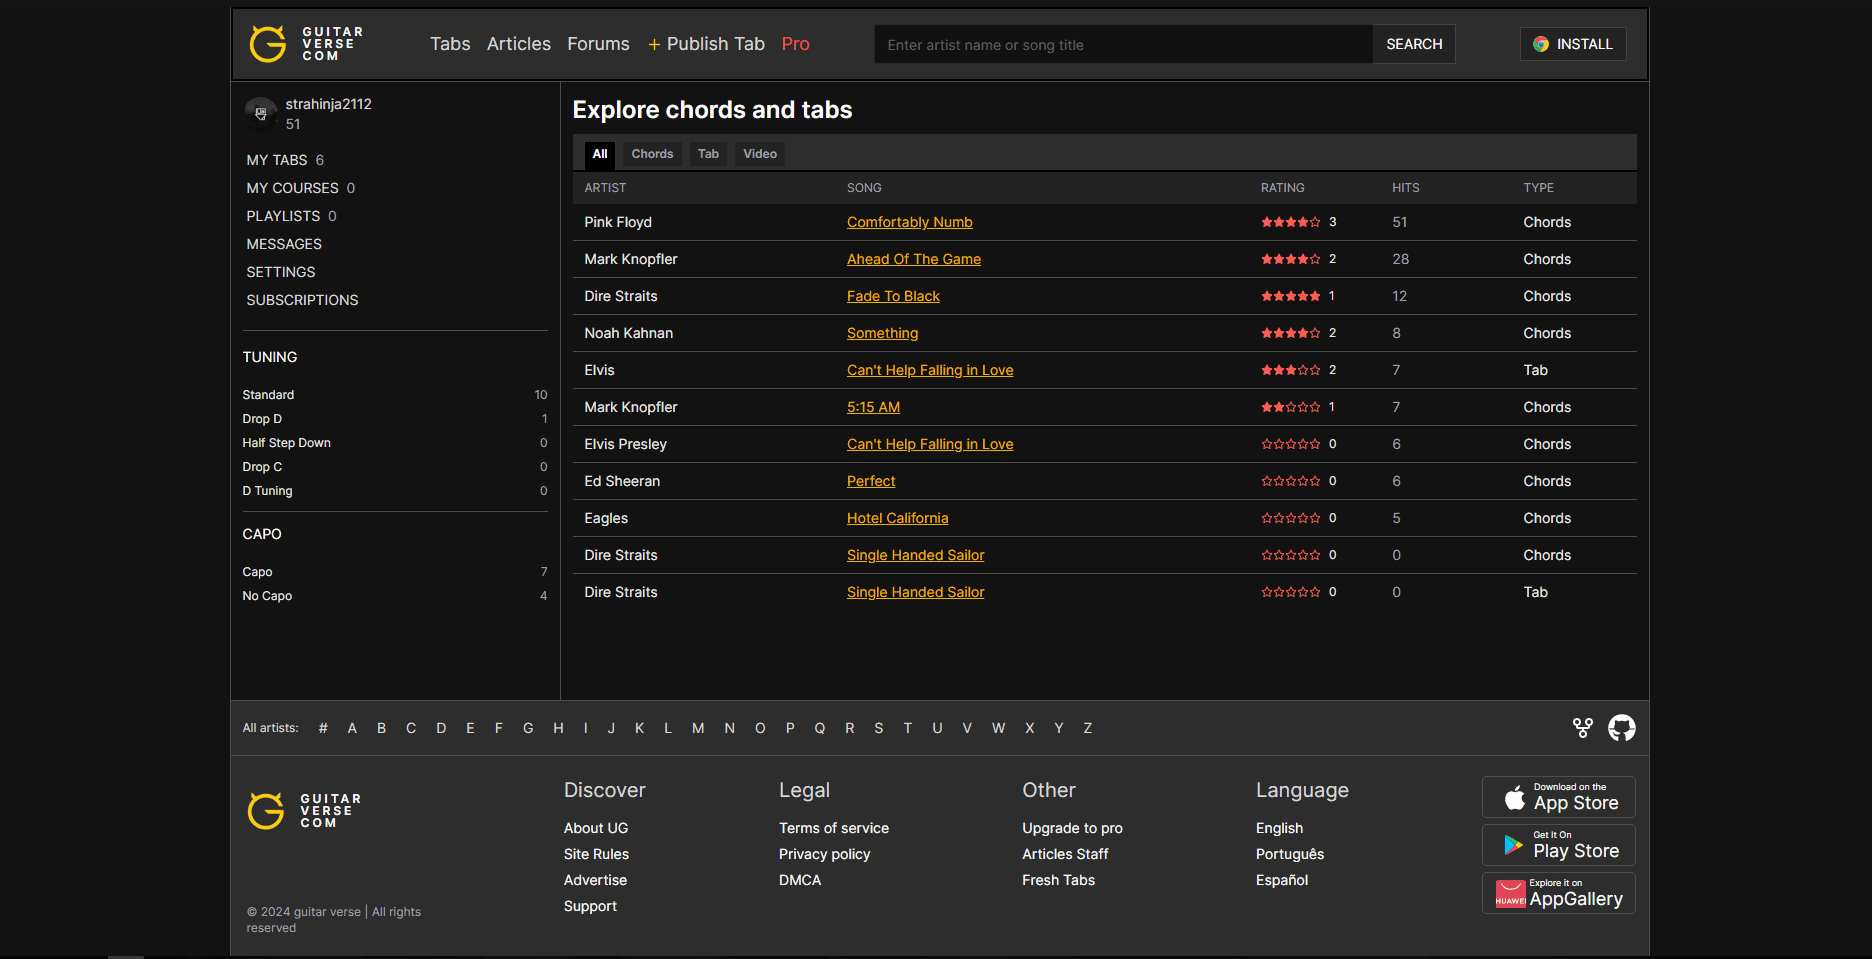Open the Hotel California link
Viewport: 1874px width, 959px height.
897,518
